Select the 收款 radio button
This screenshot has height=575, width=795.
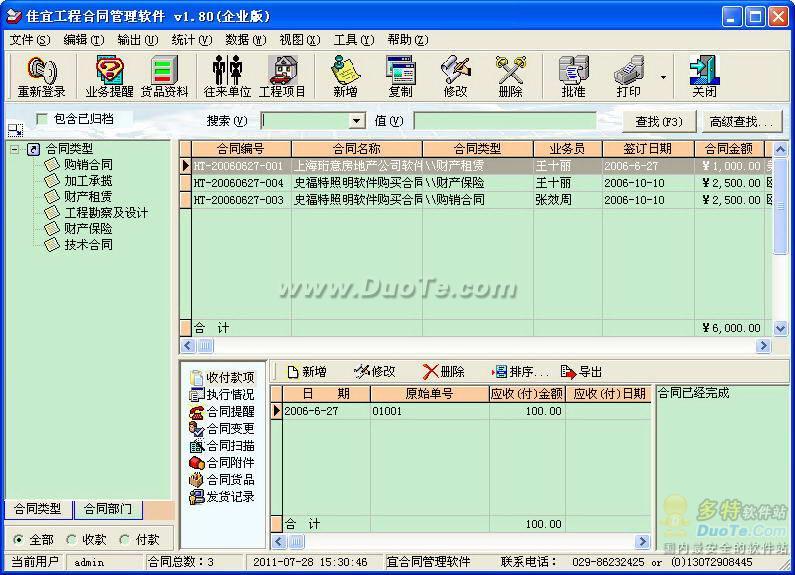pos(71,540)
